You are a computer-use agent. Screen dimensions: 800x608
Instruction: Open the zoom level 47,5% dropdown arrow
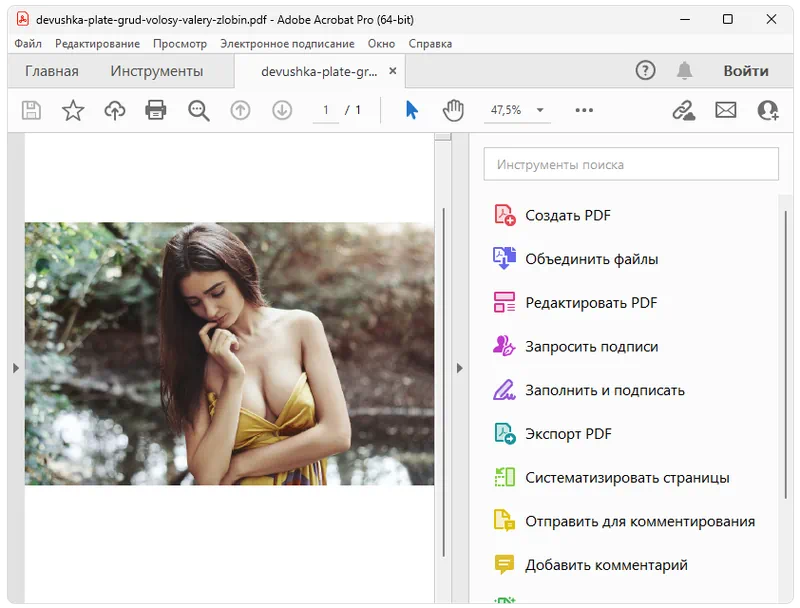(x=540, y=110)
